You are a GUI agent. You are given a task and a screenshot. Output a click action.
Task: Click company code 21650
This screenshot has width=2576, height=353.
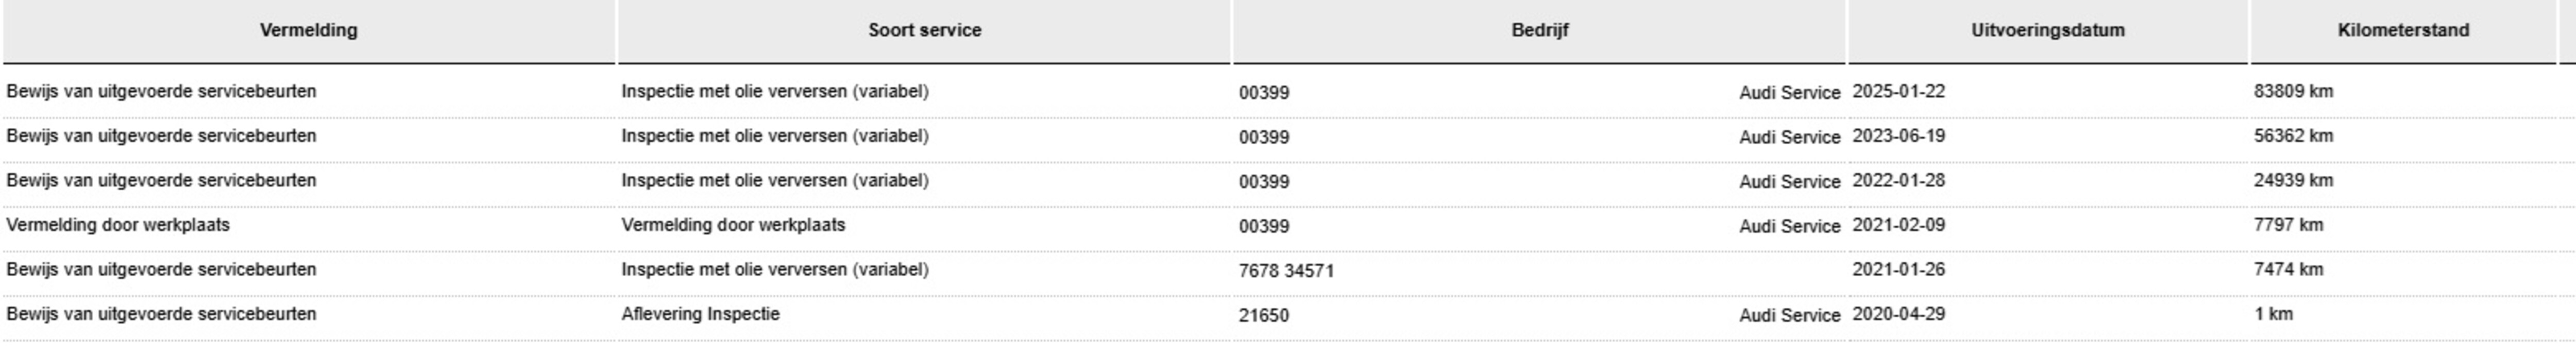point(1263,315)
